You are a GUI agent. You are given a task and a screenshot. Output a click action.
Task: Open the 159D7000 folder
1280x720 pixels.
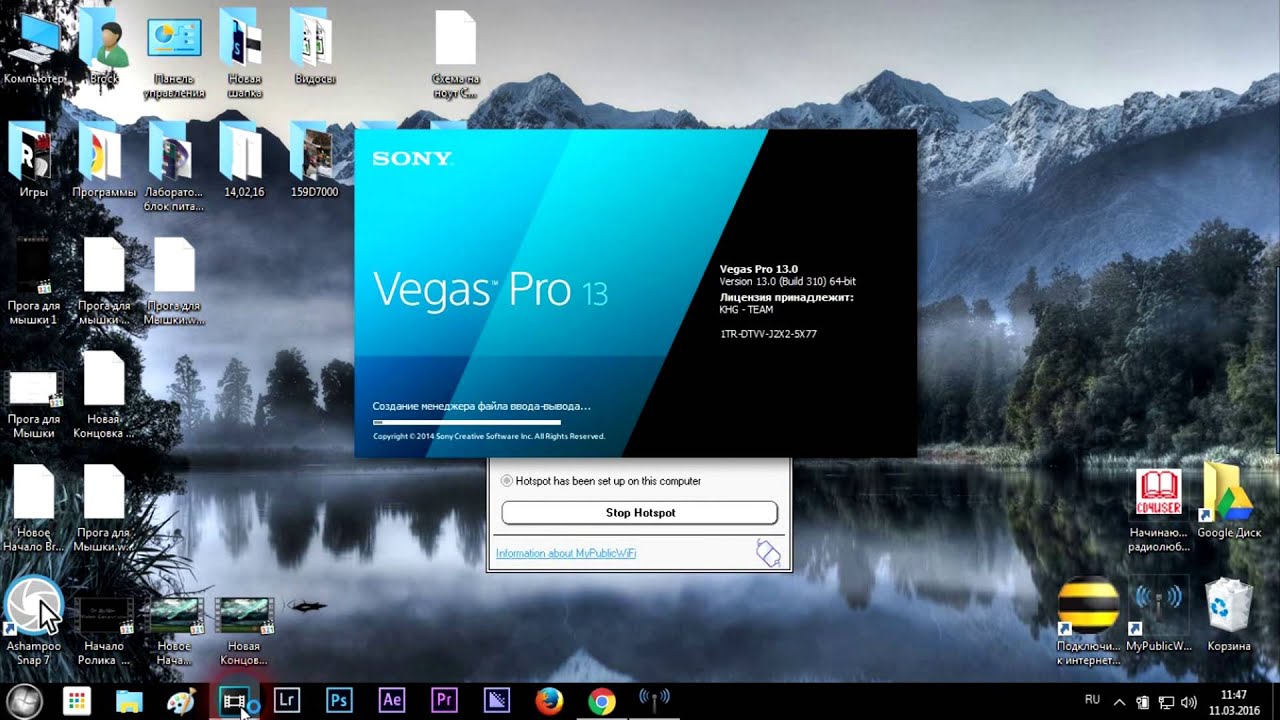314,160
